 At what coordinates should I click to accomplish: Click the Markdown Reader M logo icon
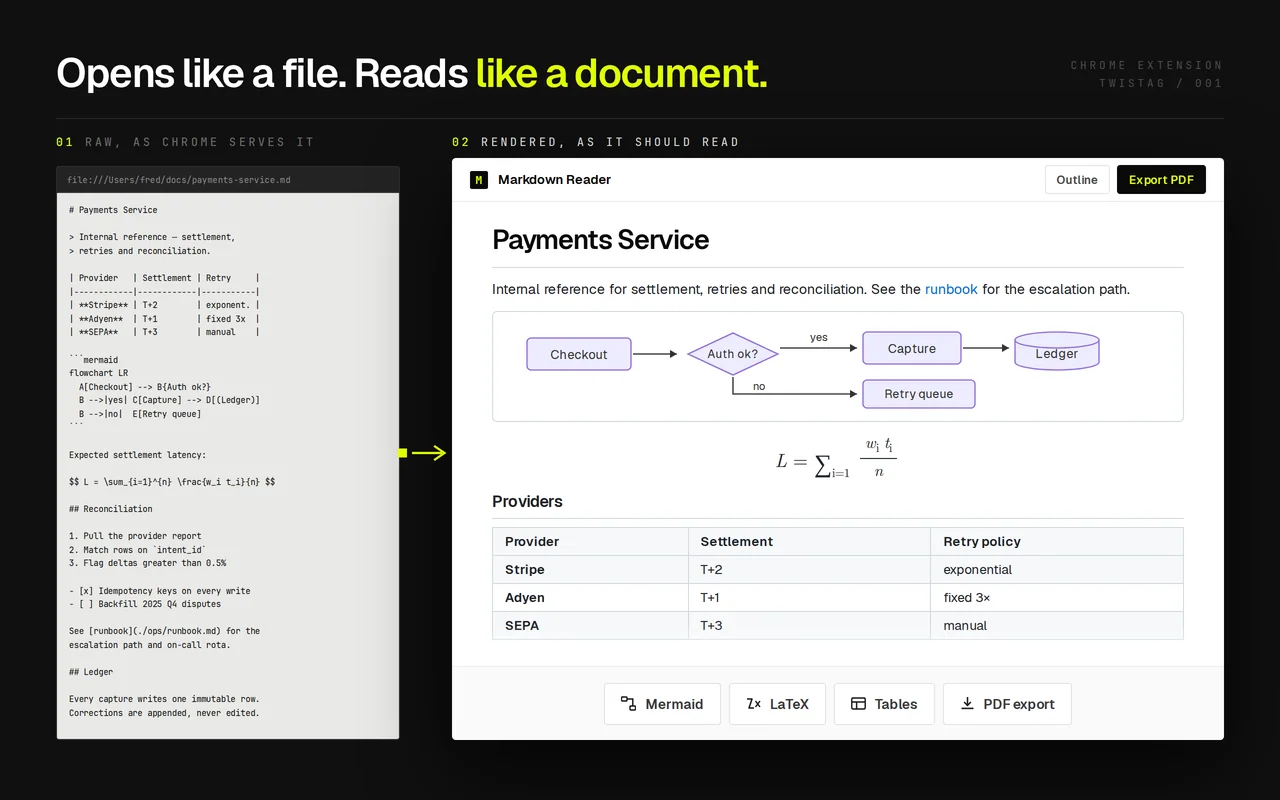(x=479, y=180)
